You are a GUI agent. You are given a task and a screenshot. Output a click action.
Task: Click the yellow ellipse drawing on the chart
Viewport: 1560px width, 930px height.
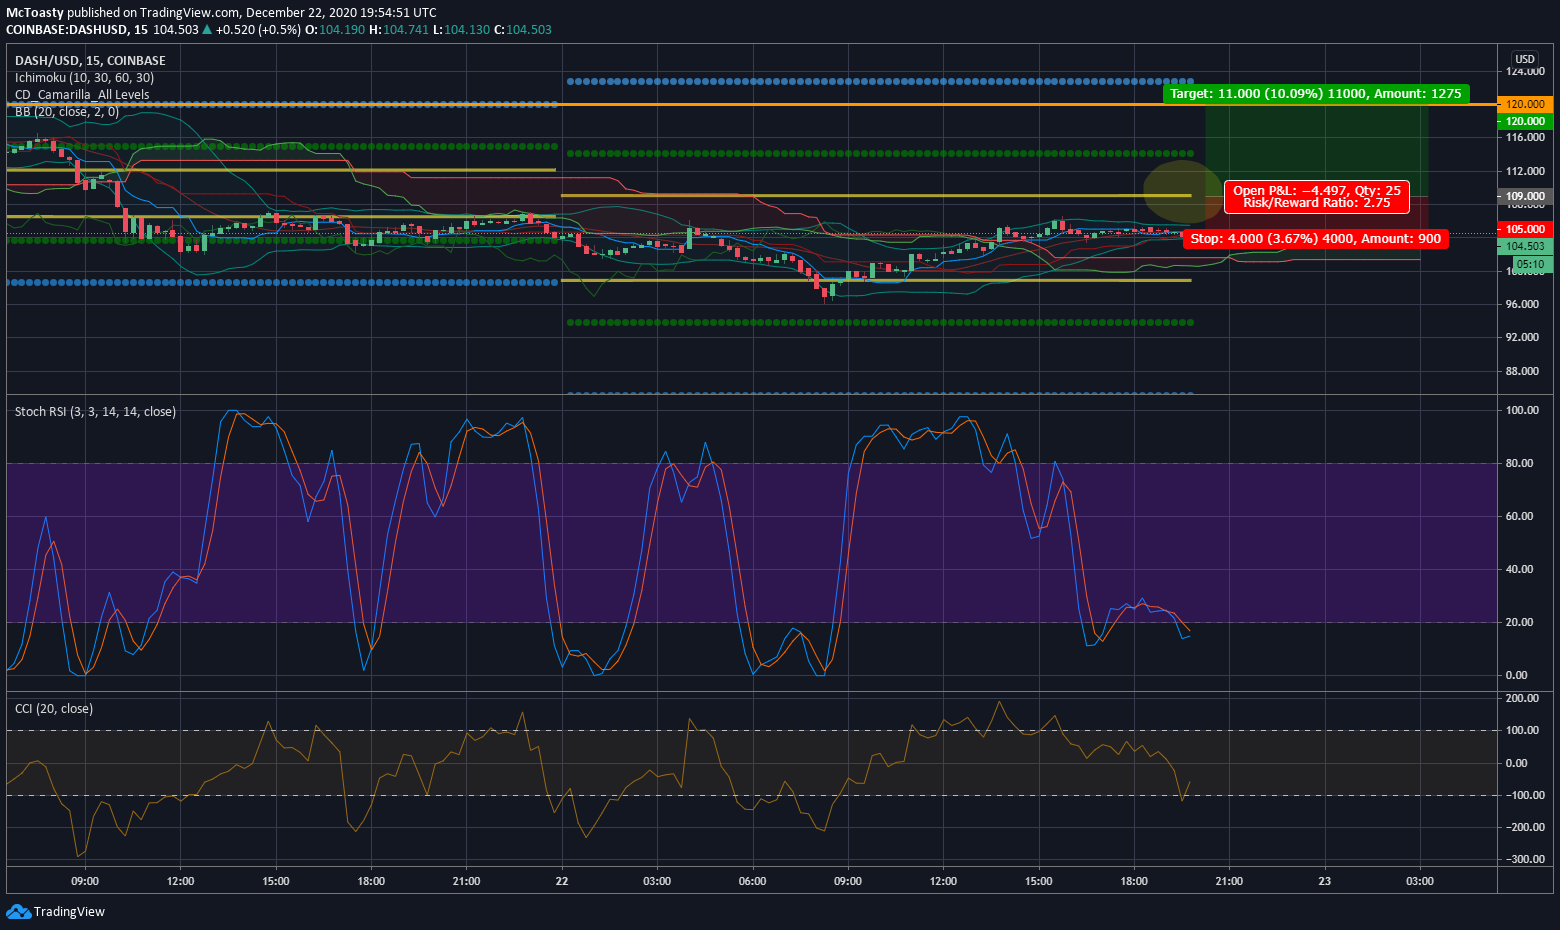pyautogui.click(x=1183, y=191)
